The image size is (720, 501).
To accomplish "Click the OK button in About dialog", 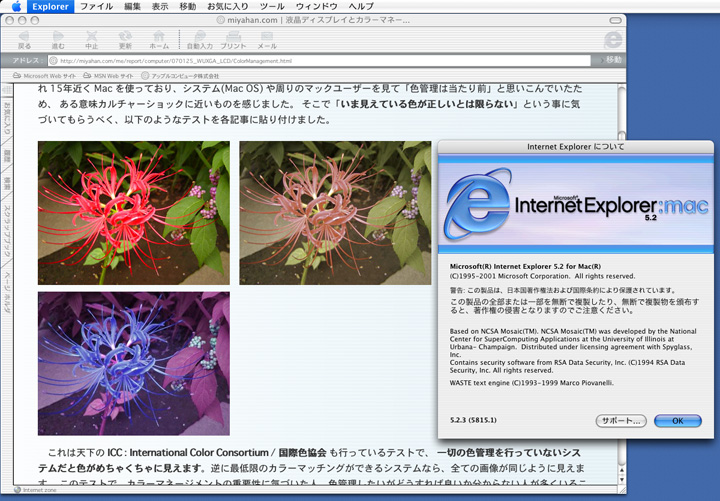I will [677, 420].
